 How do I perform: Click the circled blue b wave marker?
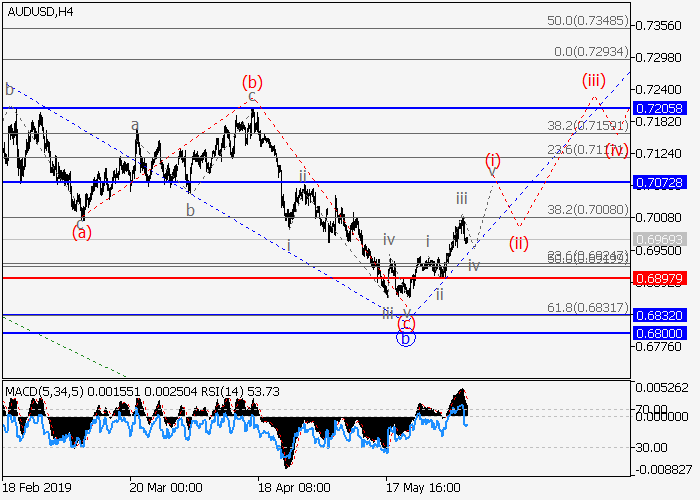[405, 338]
